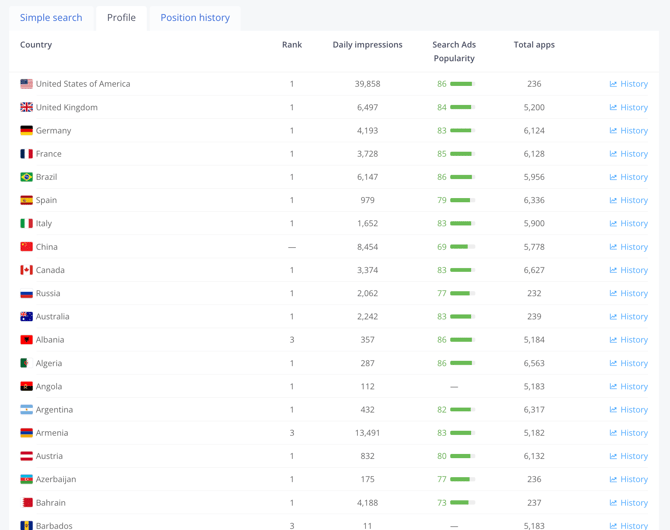670x530 pixels.
Task: Open History link for Germany
Action: [x=628, y=131]
